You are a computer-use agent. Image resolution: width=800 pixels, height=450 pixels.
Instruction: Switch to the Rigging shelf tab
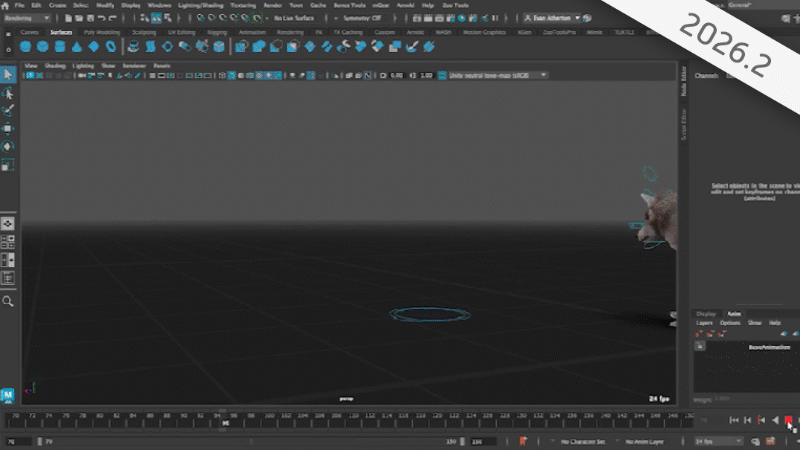point(217,32)
